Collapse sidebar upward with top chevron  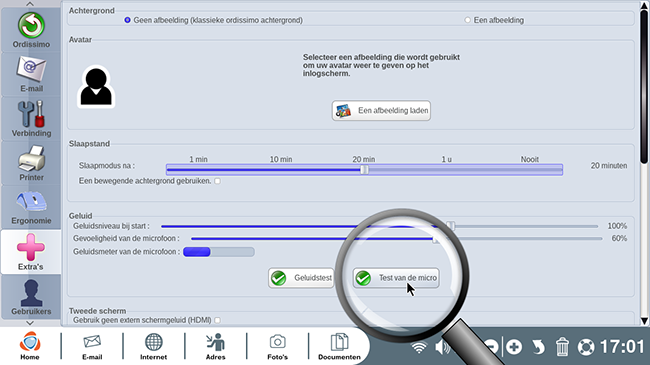click(x=30, y=4)
